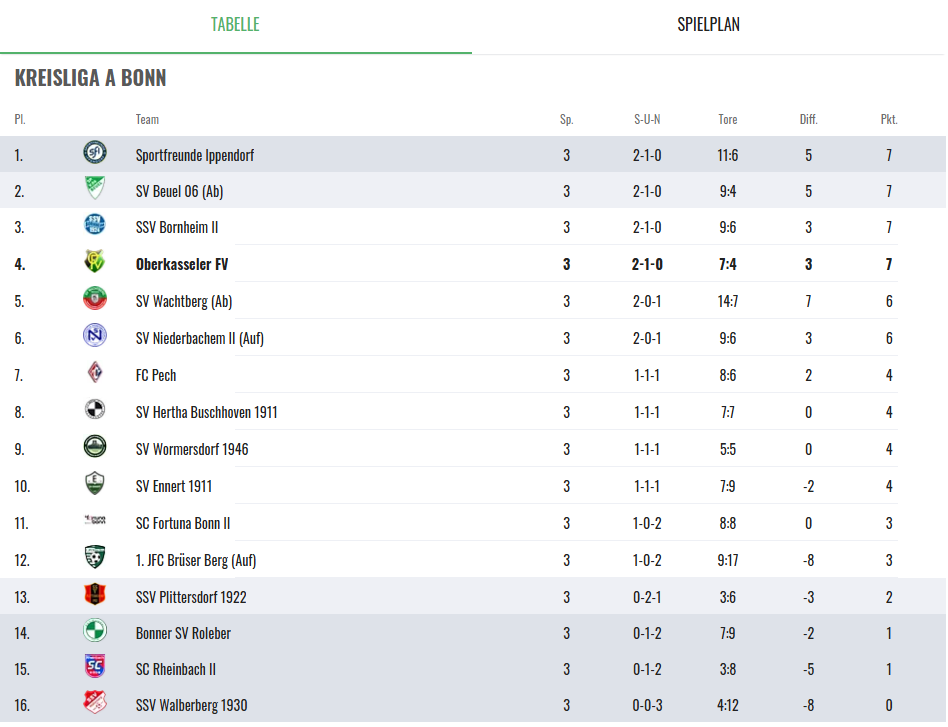Click the SV Niederbachem II logo

95,338
